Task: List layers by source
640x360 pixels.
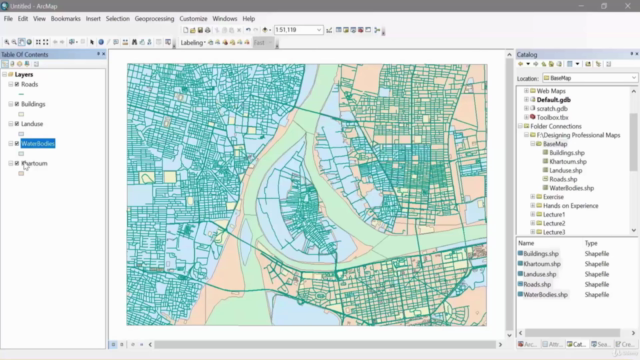Action: coord(12,64)
